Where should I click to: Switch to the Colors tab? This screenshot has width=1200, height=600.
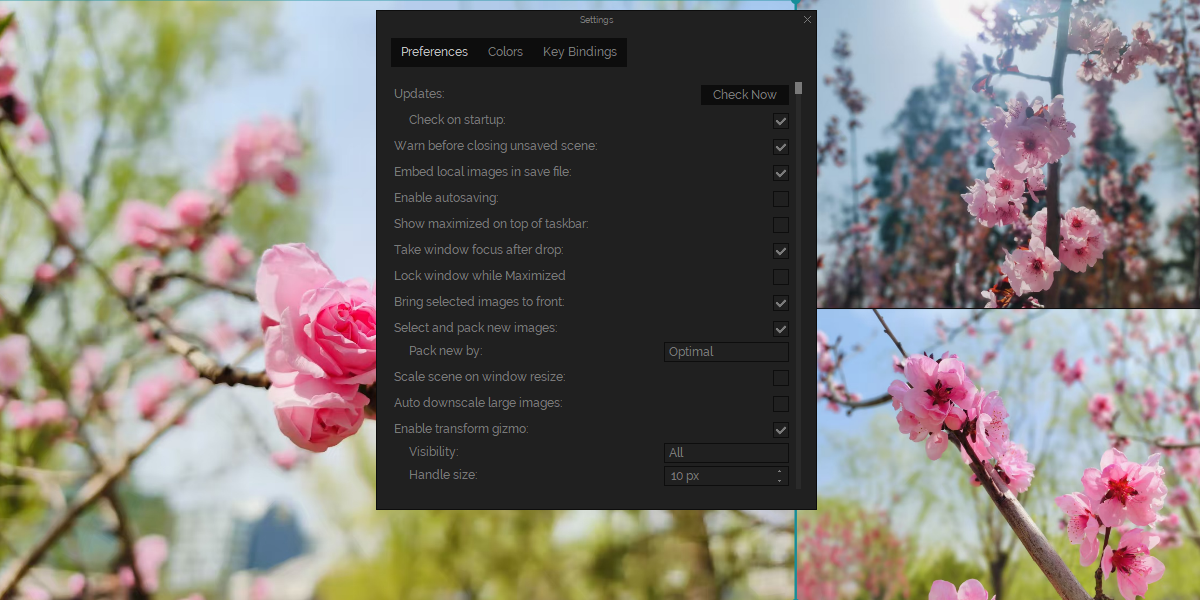point(505,52)
